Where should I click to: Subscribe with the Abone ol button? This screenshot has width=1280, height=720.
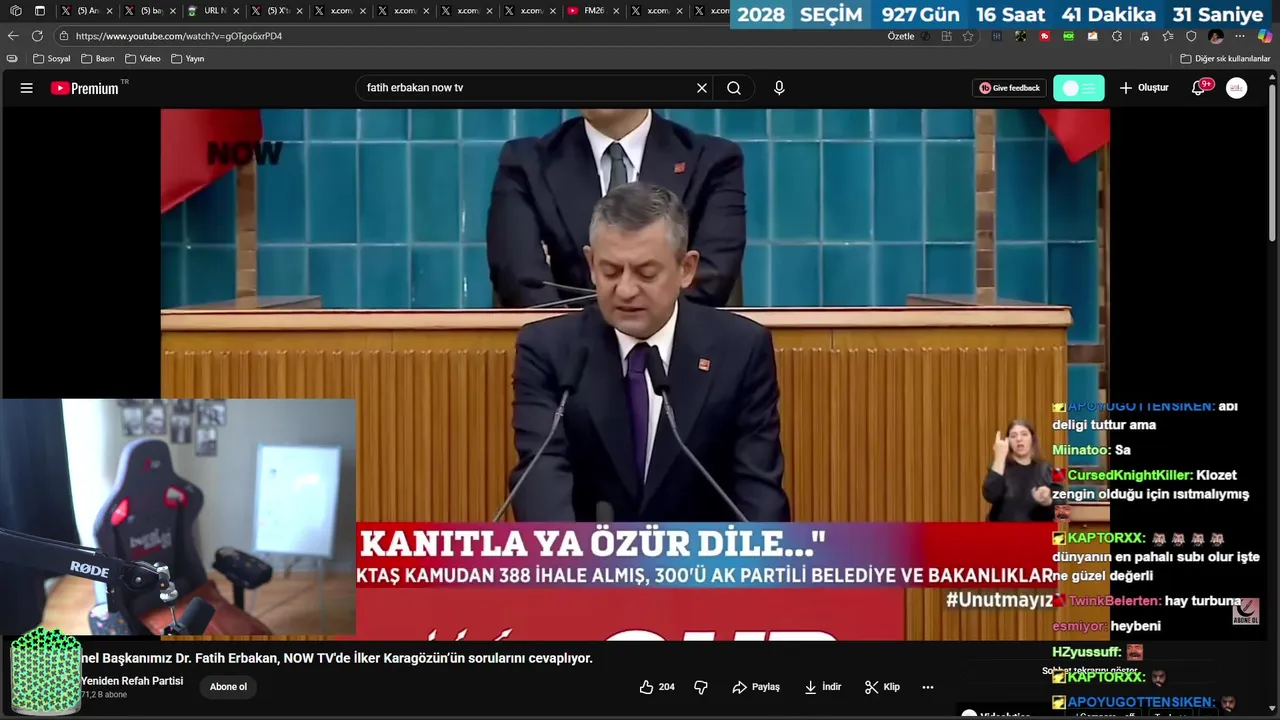point(228,687)
